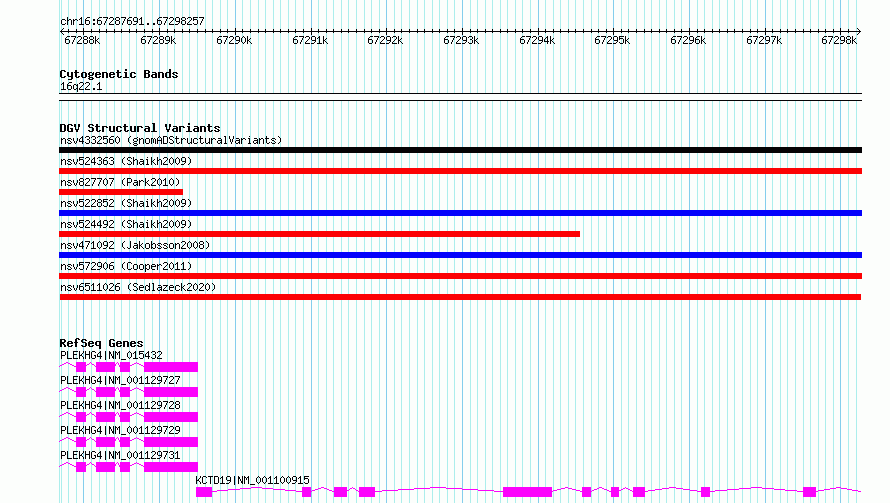Screen dimensions: 890x503
Task: Open the DGV Structural Variants track title
Action: point(140,128)
